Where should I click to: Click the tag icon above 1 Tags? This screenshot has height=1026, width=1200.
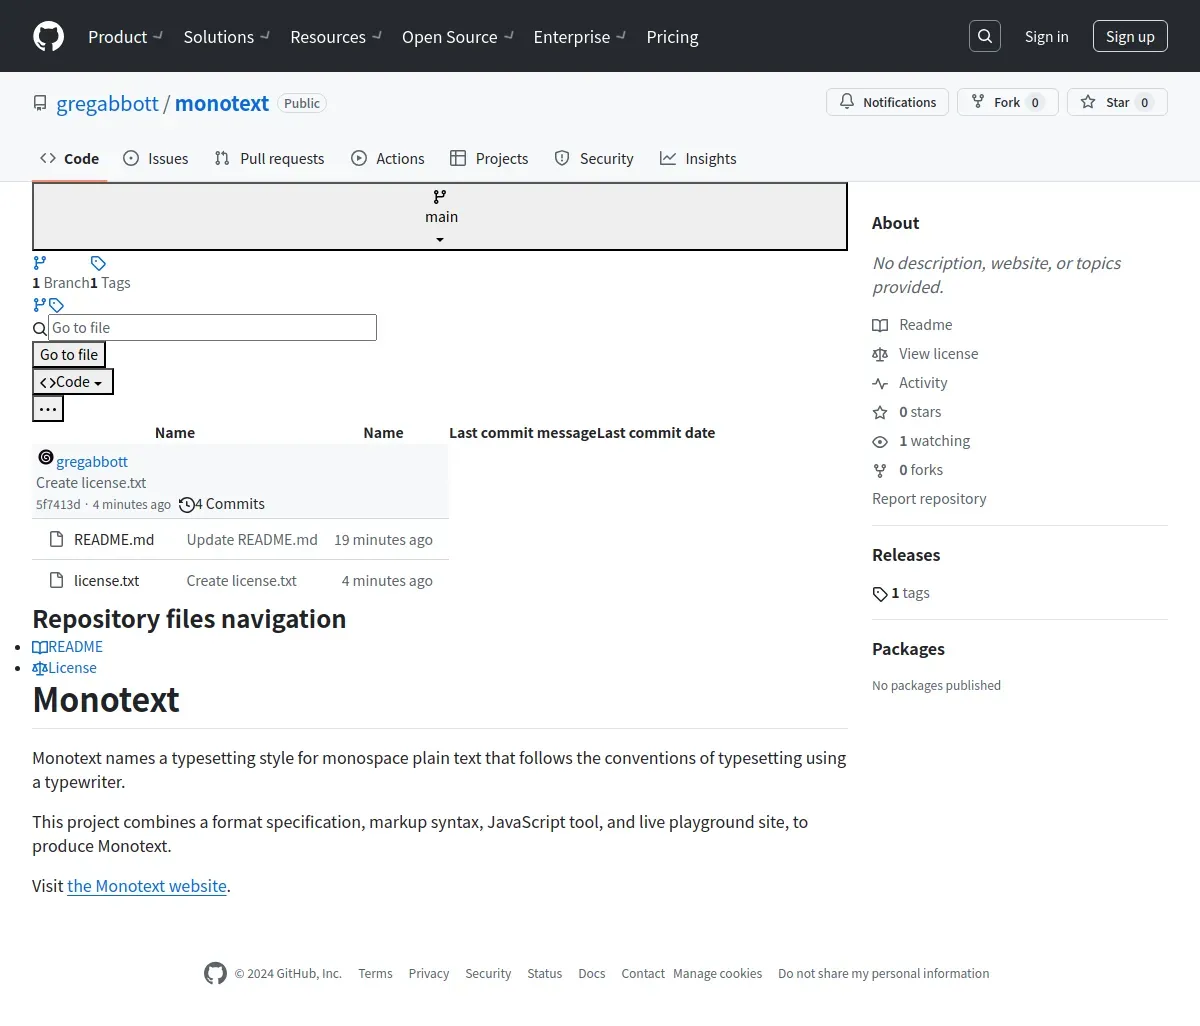click(x=98, y=263)
